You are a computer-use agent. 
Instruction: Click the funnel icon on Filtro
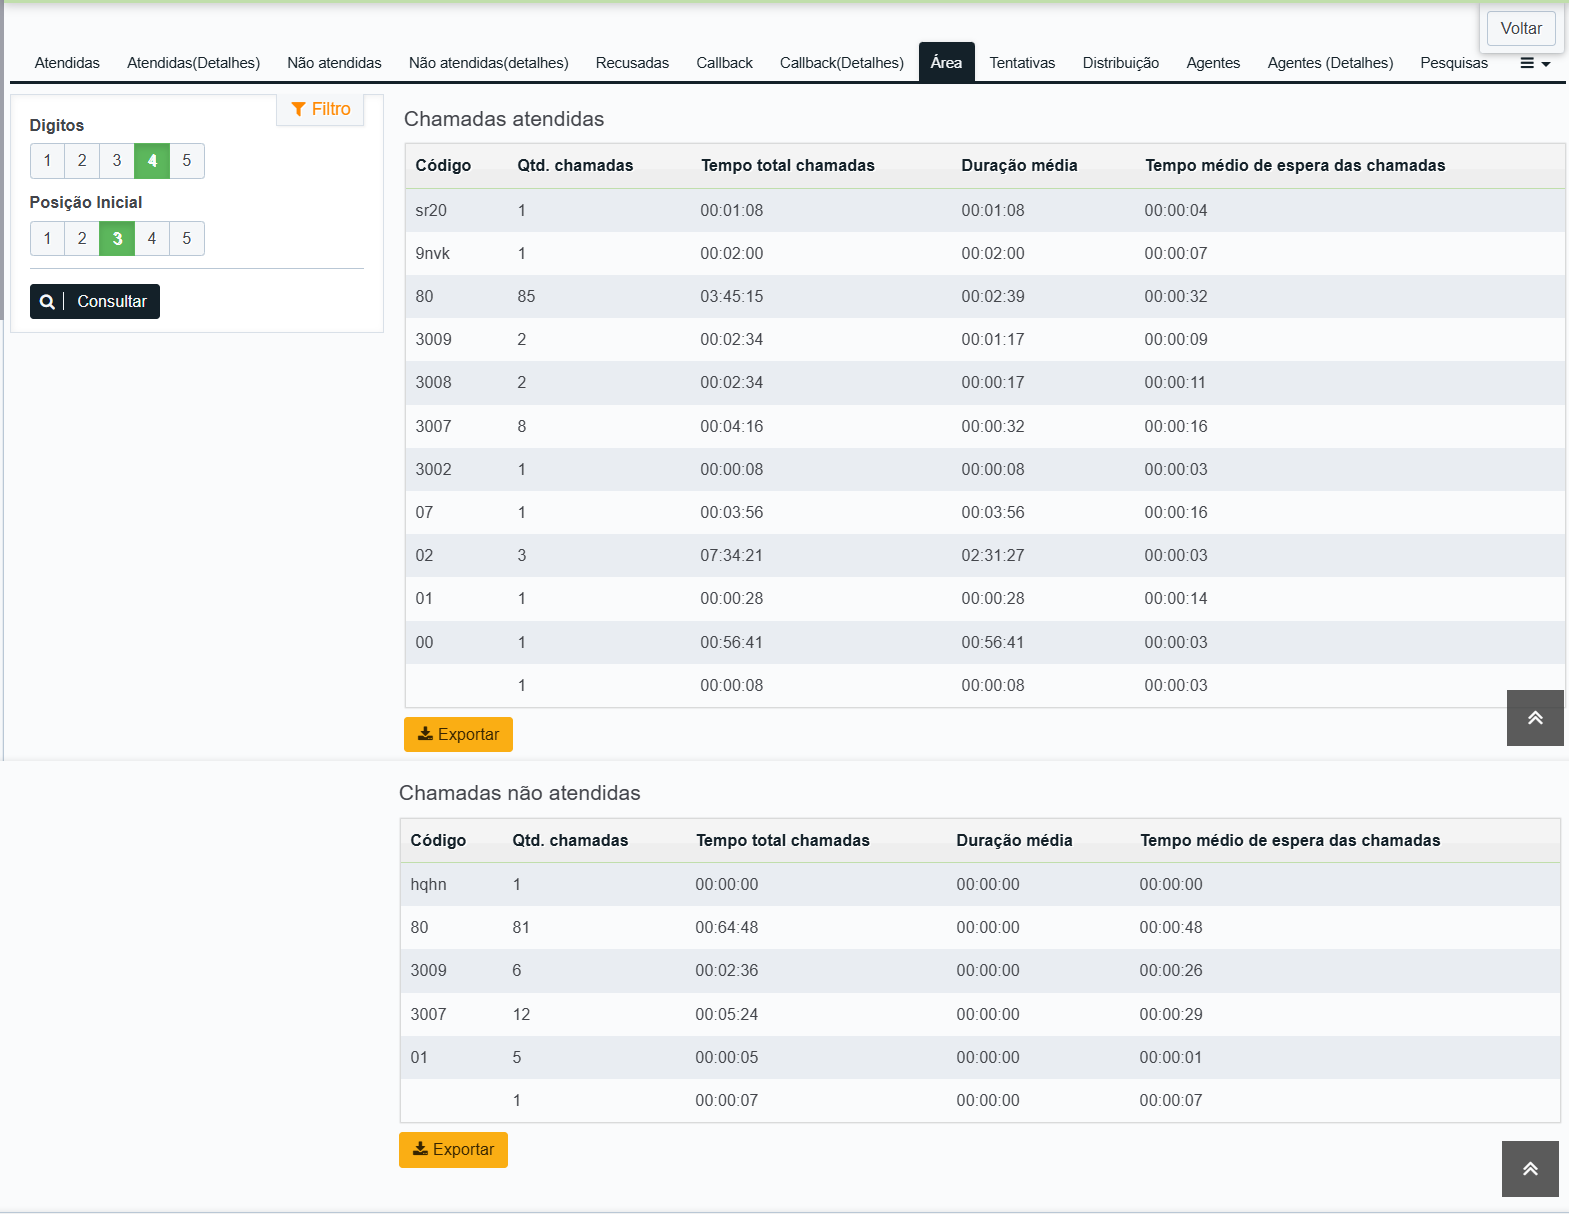pyautogui.click(x=298, y=109)
